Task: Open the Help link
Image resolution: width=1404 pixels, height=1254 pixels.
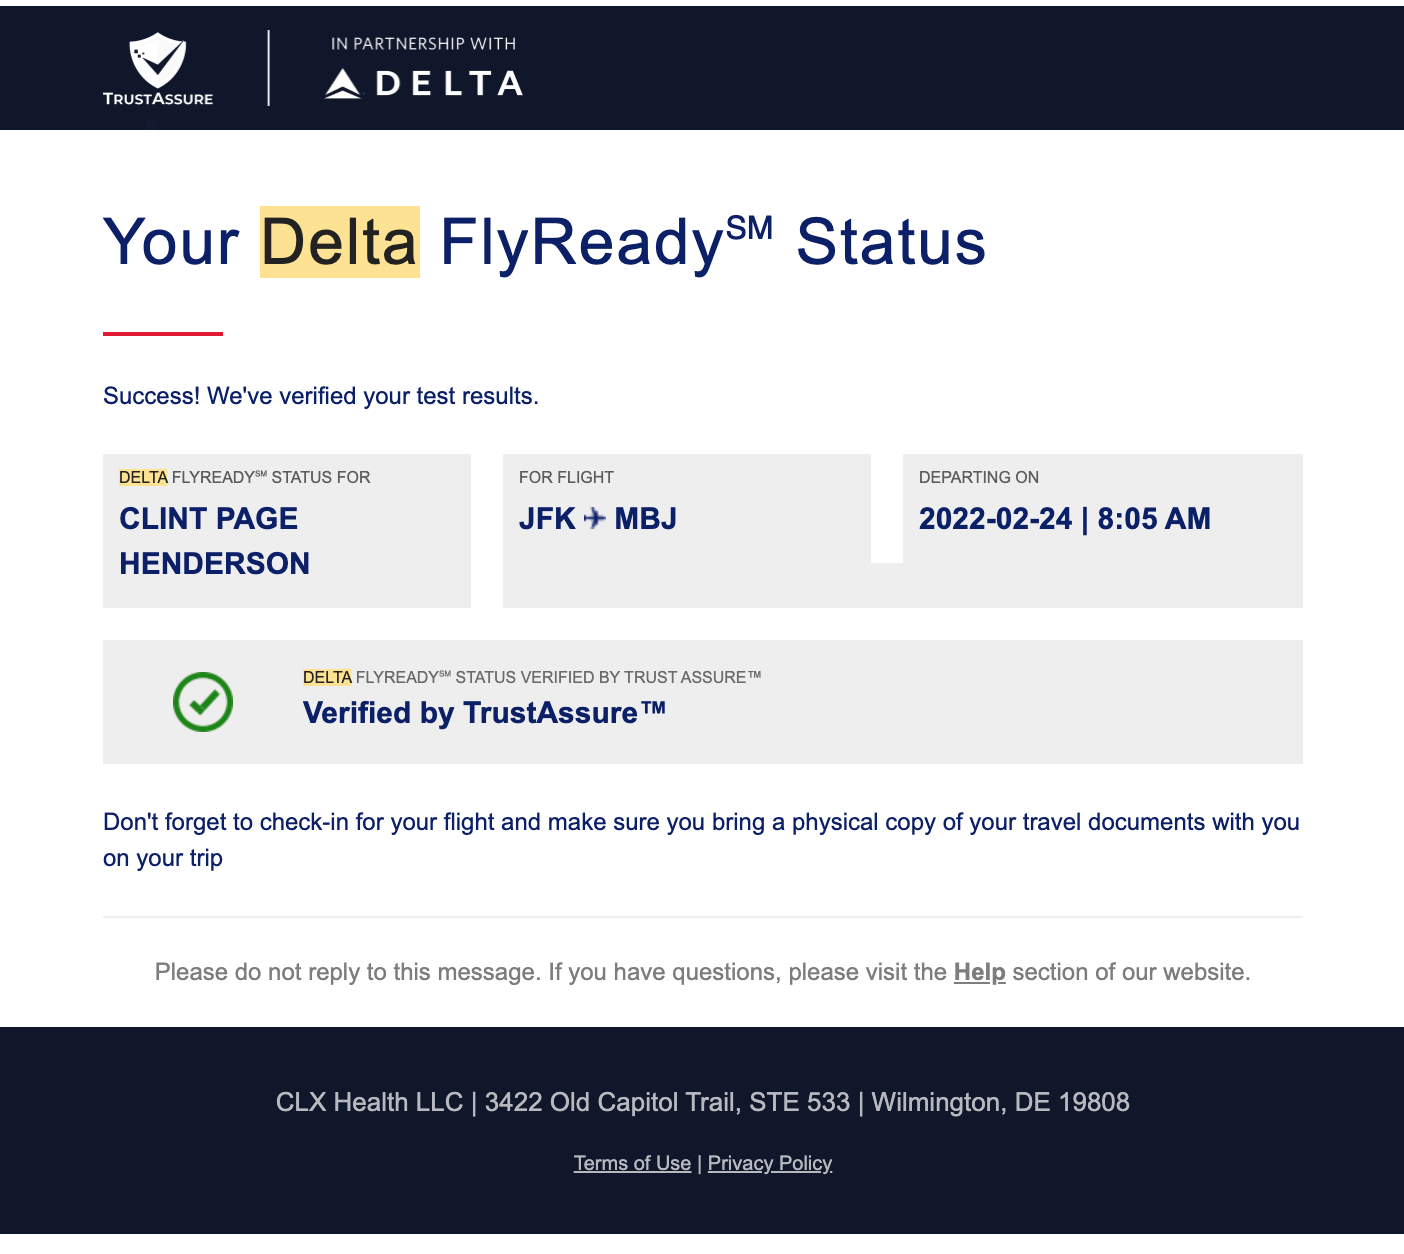Action: click(x=979, y=972)
